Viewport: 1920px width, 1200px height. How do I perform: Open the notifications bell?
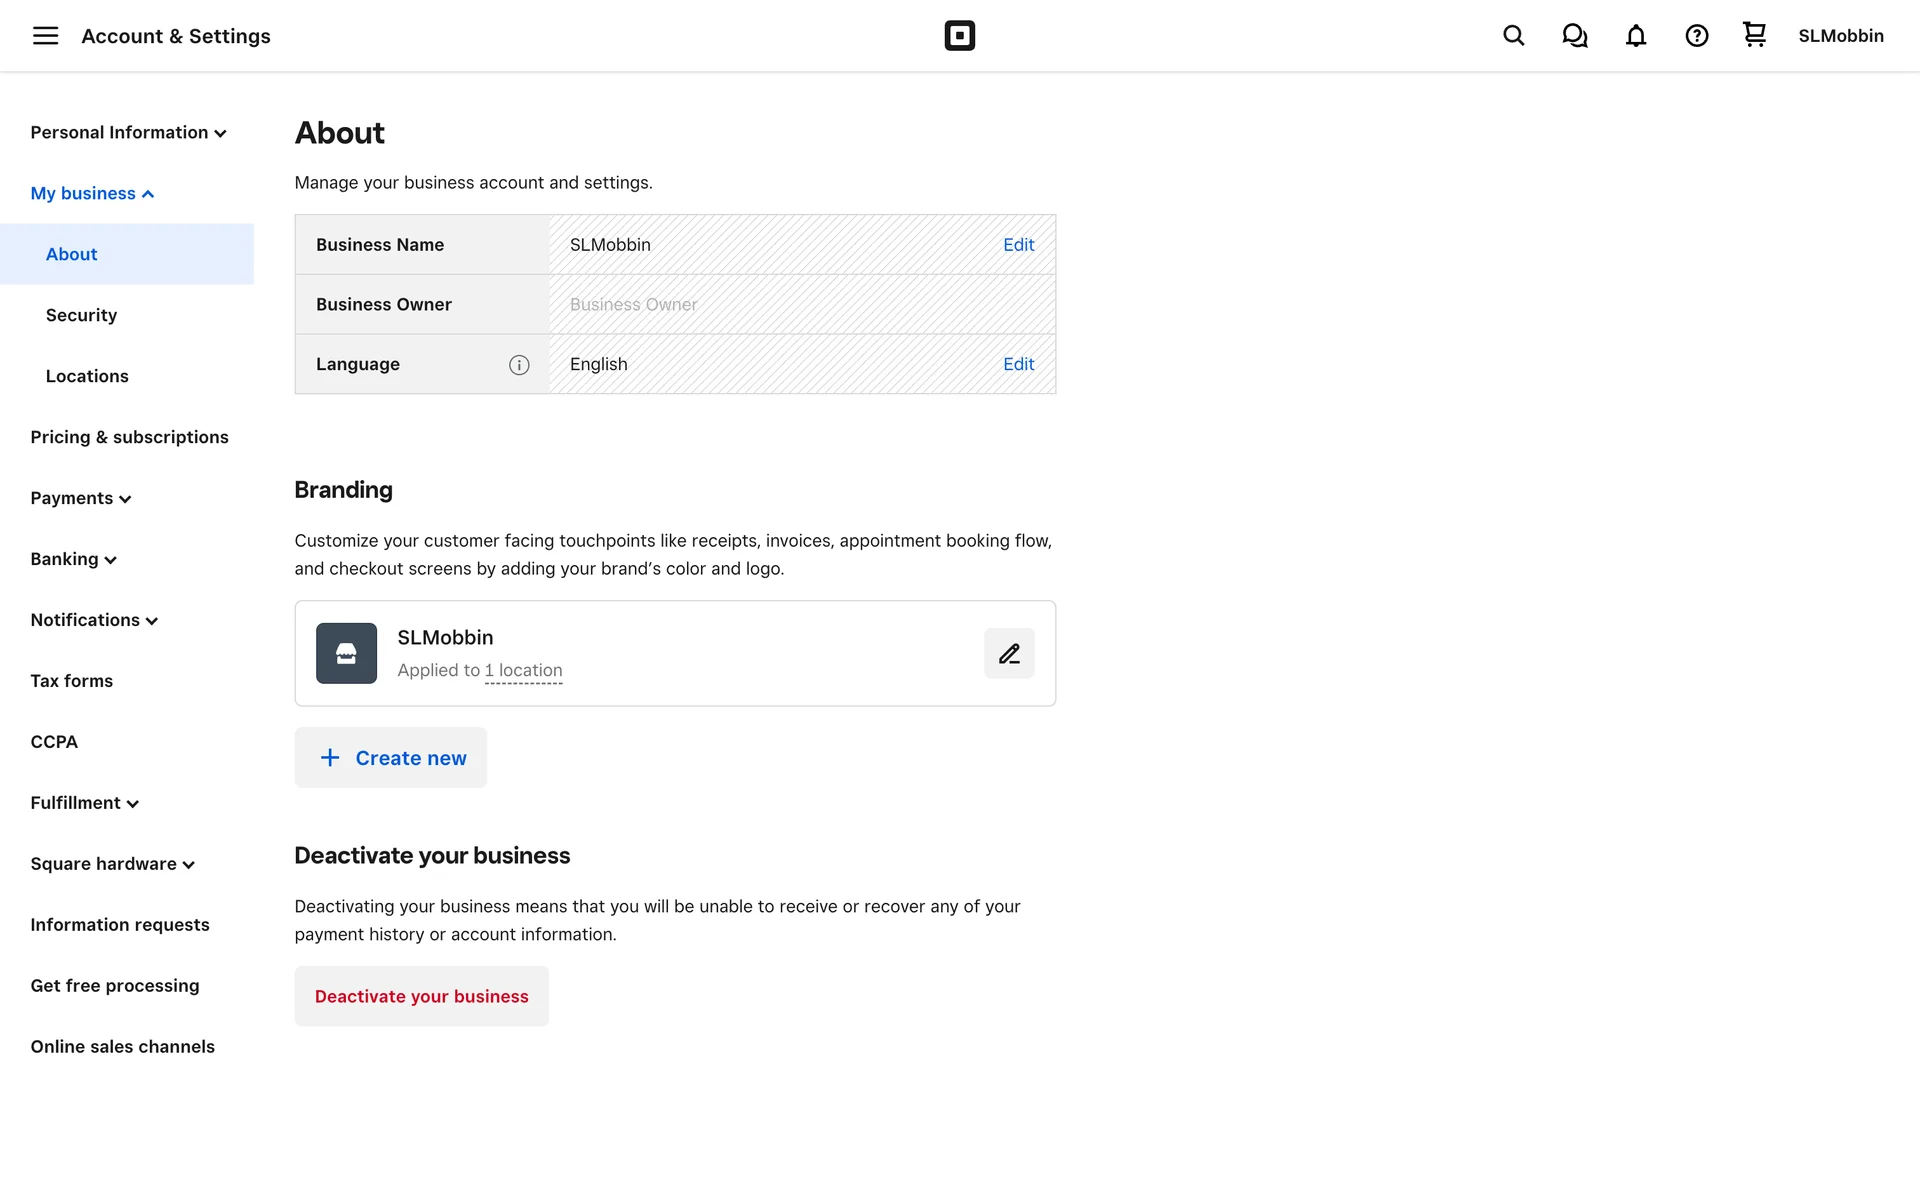point(1635,36)
